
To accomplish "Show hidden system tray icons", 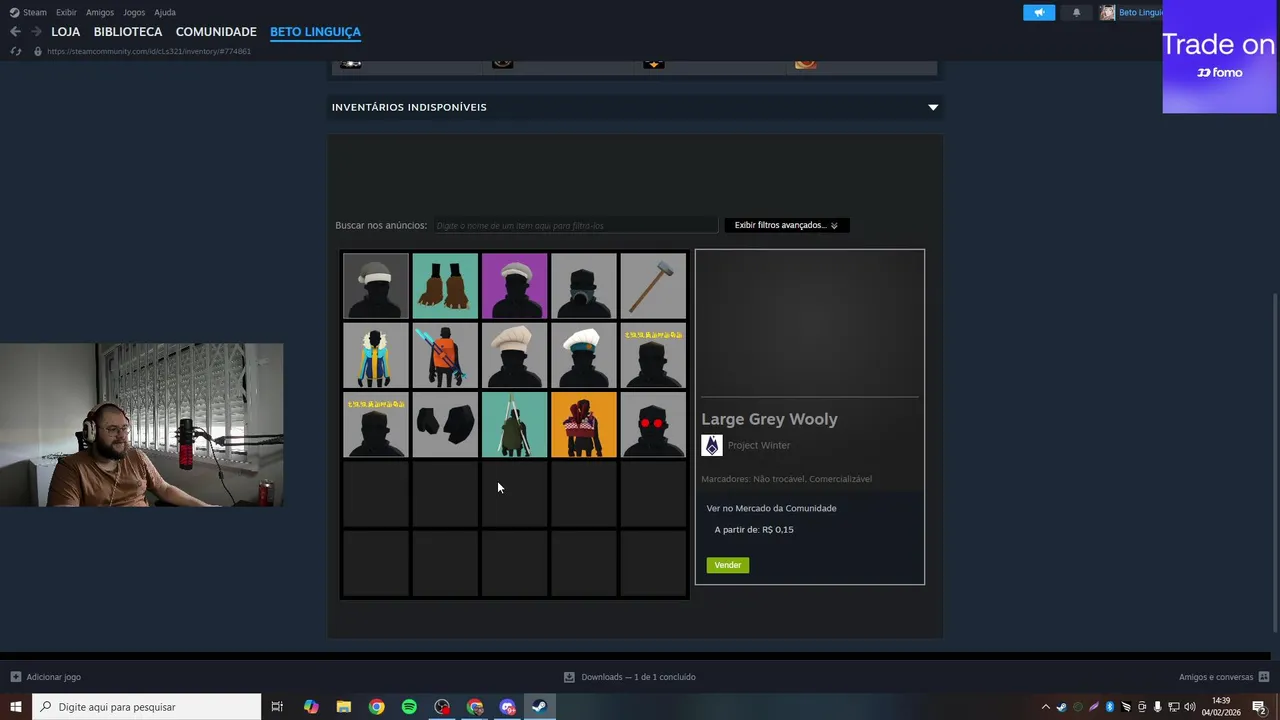I will point(1046,707).
